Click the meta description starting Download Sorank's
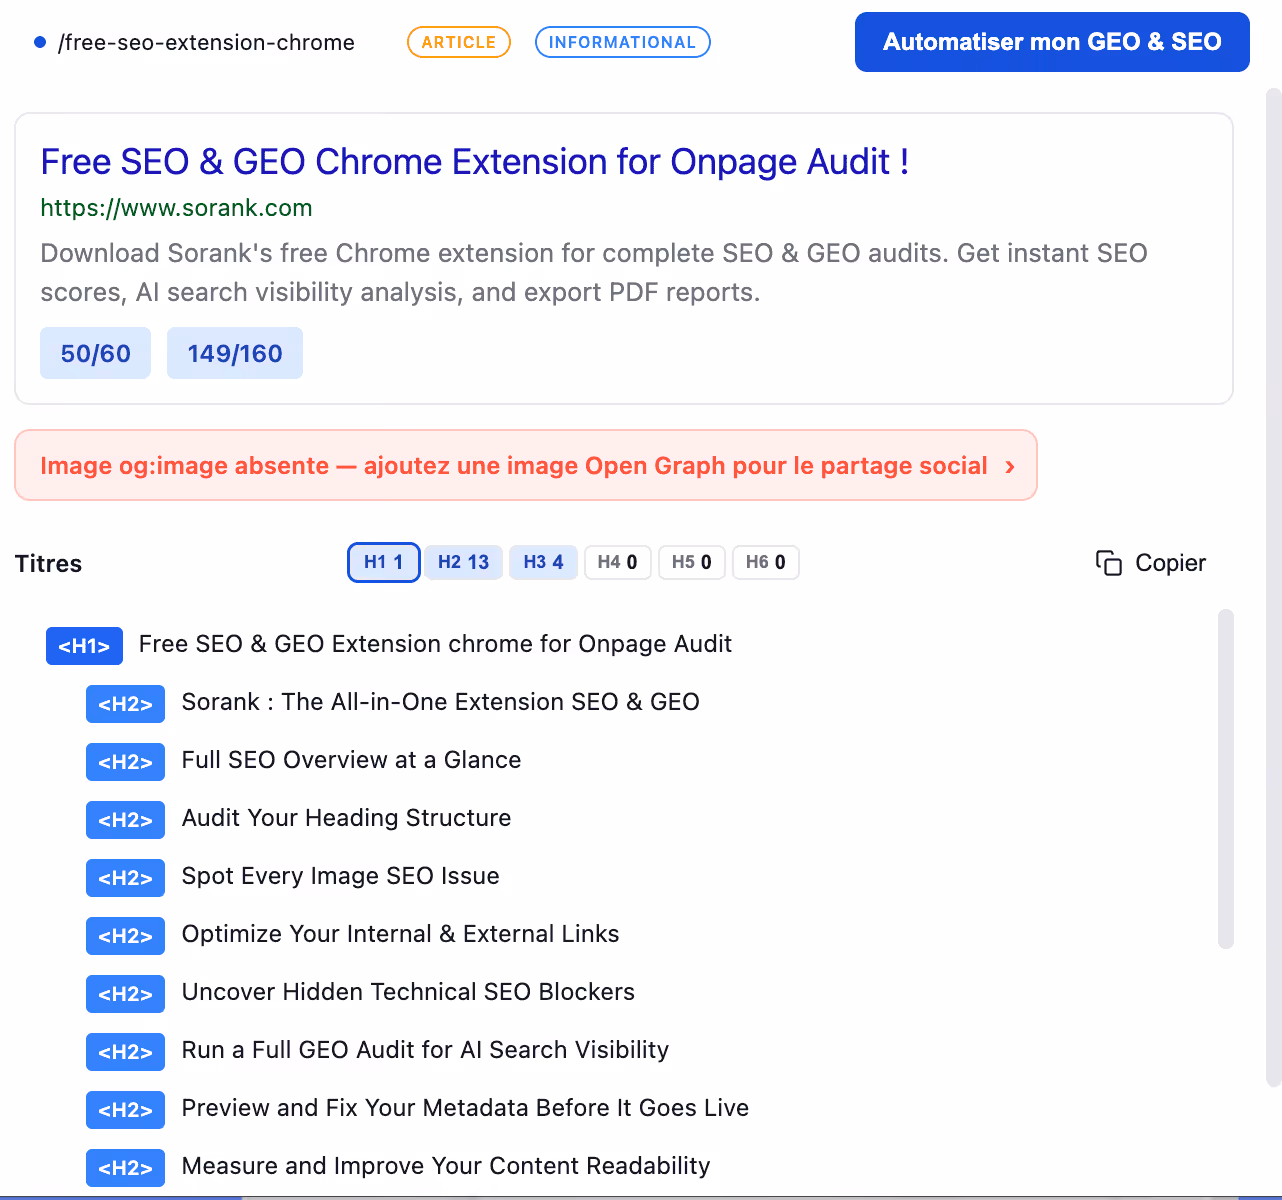Viewport: 1282px width, 1200px height. point(594,272)
